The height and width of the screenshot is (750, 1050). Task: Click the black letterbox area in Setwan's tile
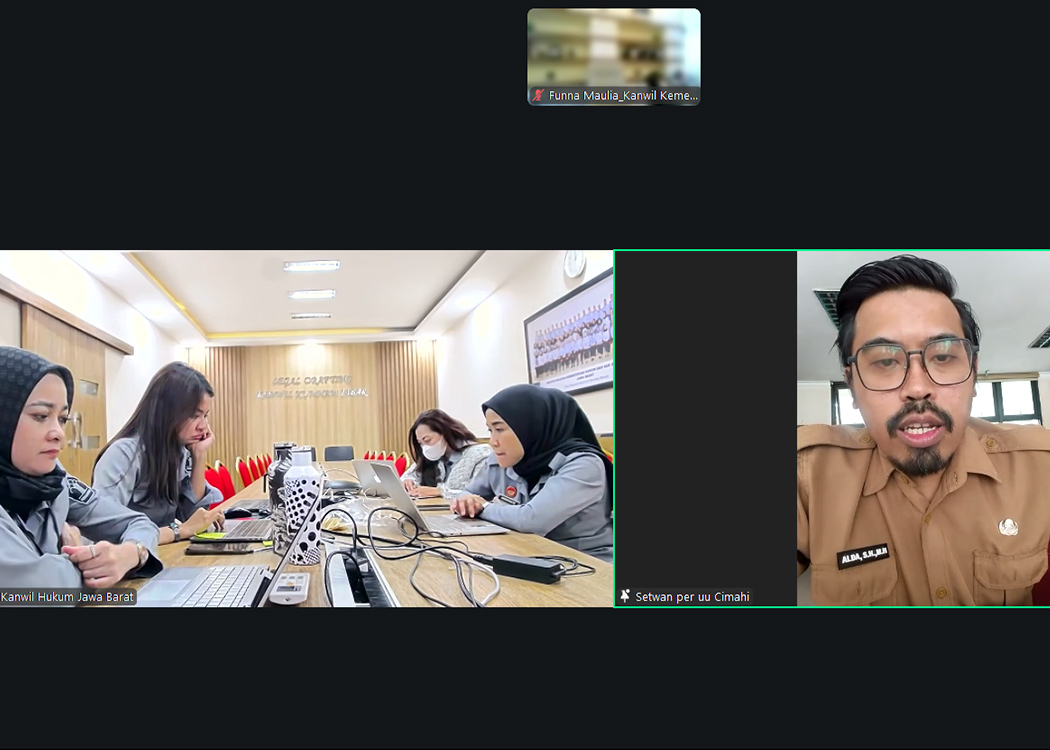[x=705, y=420]
